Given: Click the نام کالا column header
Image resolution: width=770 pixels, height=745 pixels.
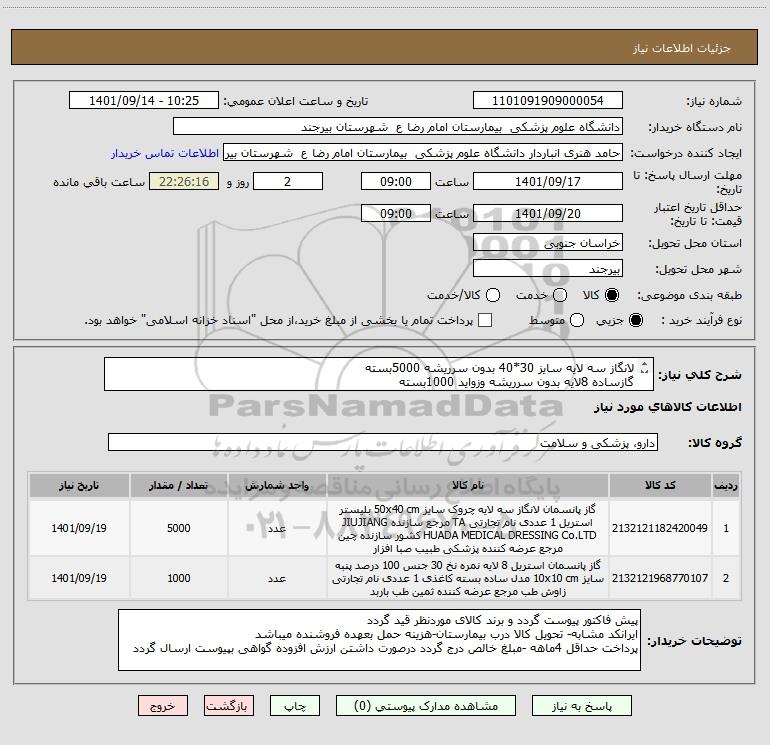Looking at the screenshot, I should (468, 485).
